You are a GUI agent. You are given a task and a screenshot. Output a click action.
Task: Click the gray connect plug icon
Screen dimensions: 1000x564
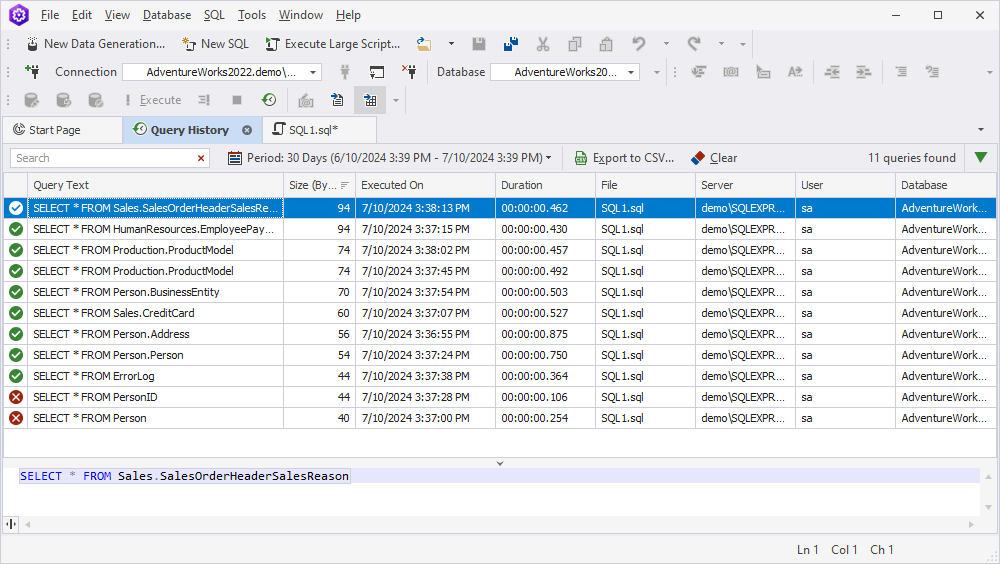coord(345,72)
